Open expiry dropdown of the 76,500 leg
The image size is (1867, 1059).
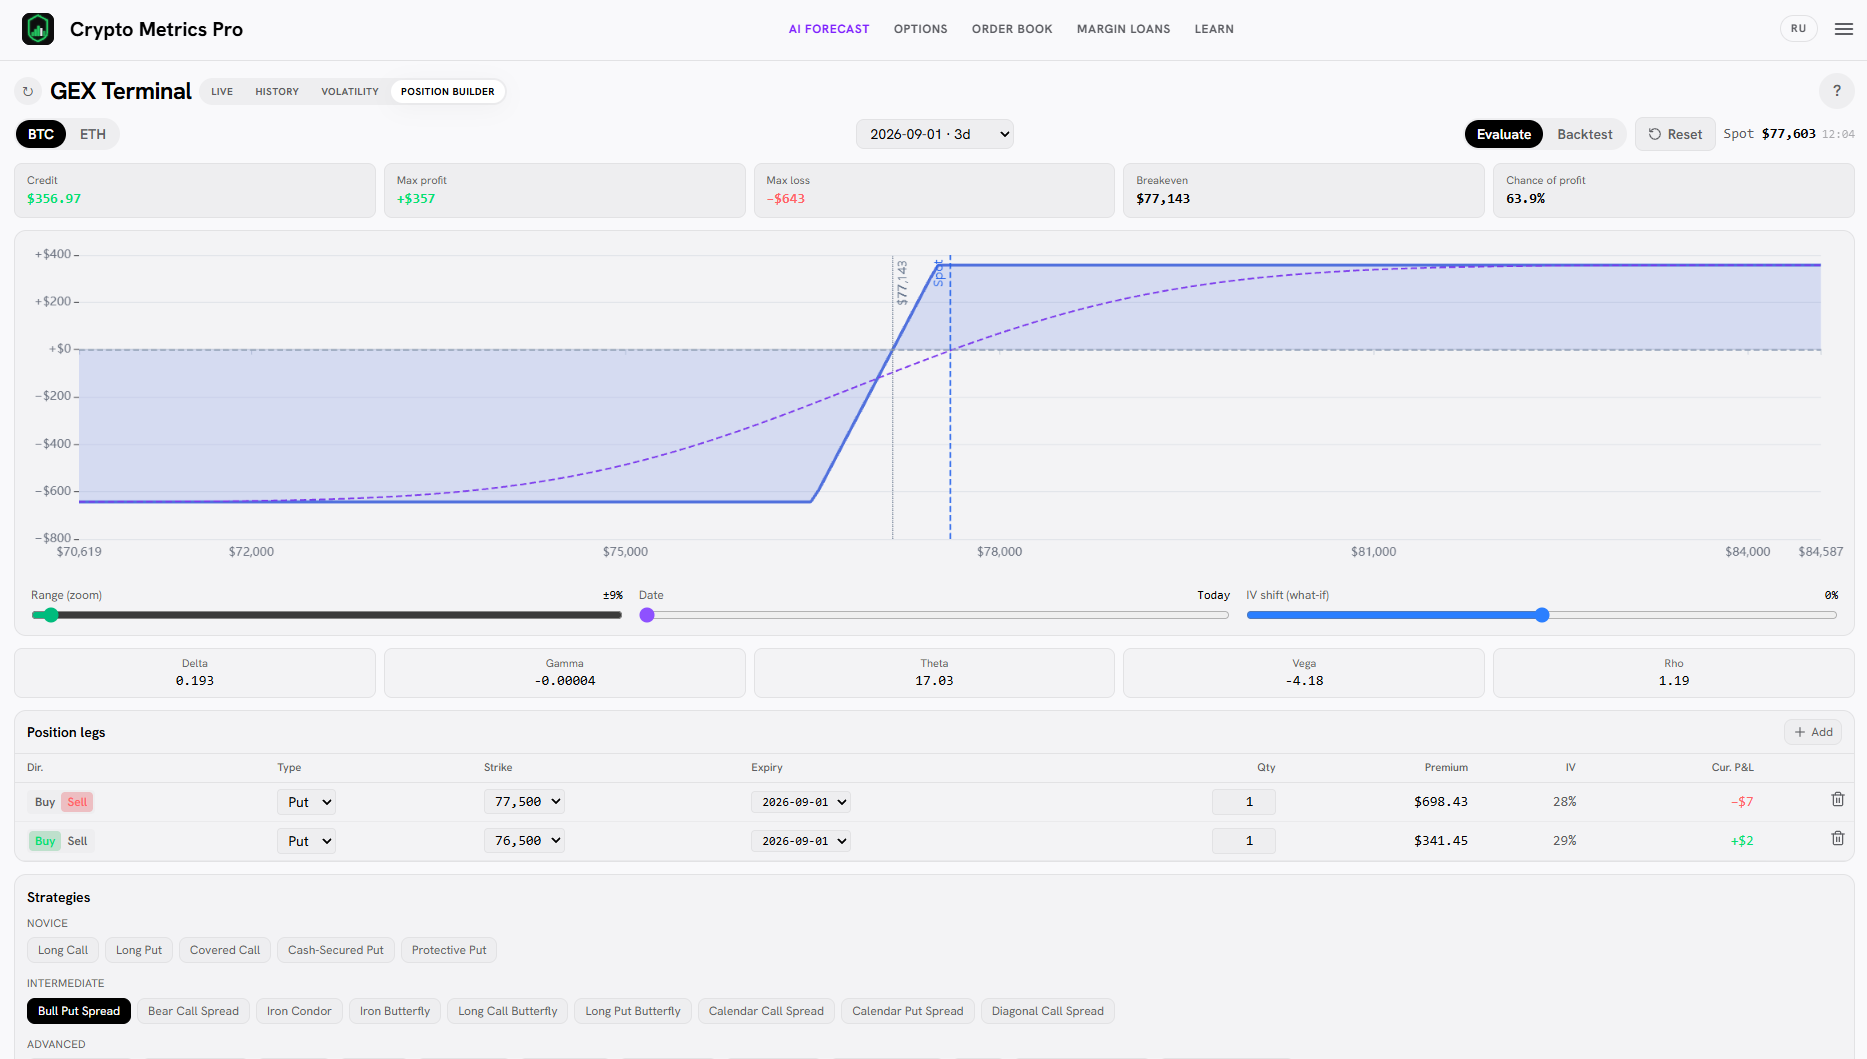click(x=801, y=841)
